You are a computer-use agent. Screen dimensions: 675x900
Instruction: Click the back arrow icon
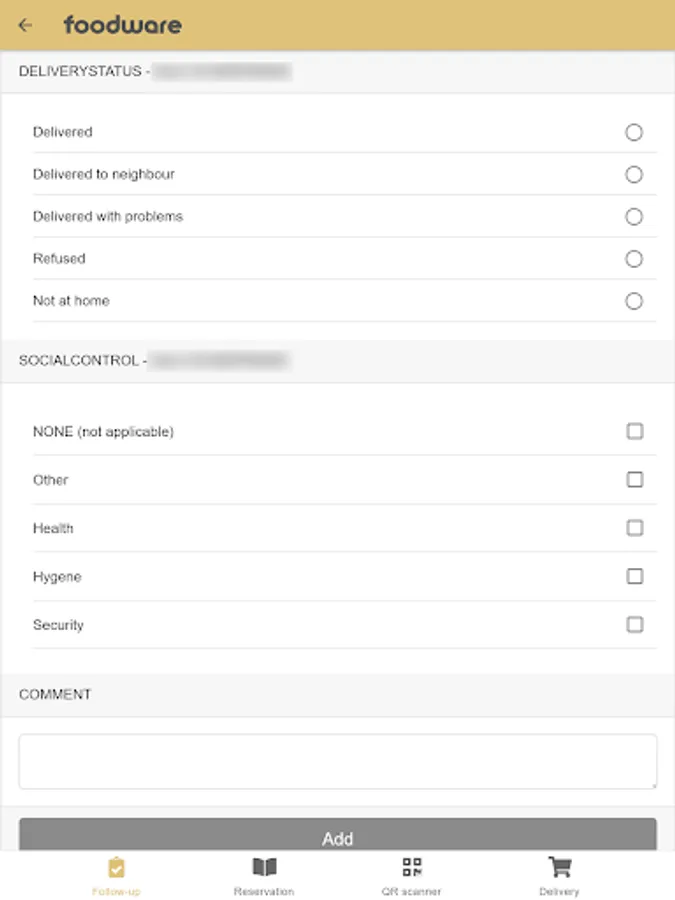coord(26,25)
